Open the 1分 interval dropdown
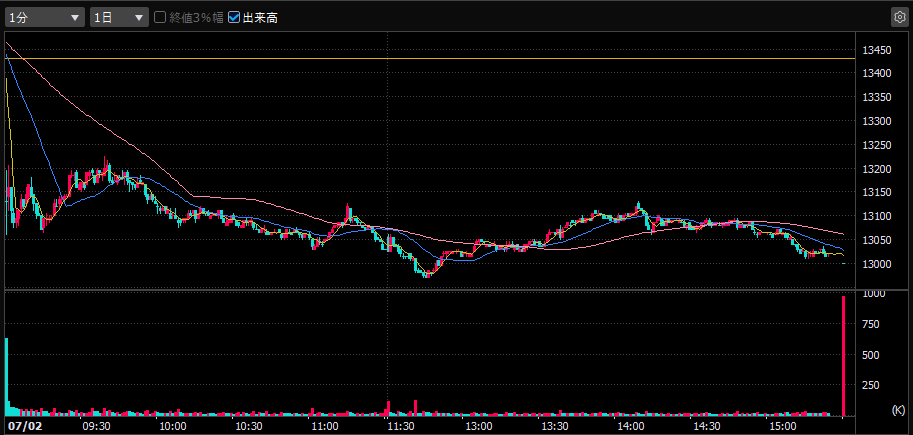Image resolution: width=913 pixels, height=435 pixels. tap(44, 17)
